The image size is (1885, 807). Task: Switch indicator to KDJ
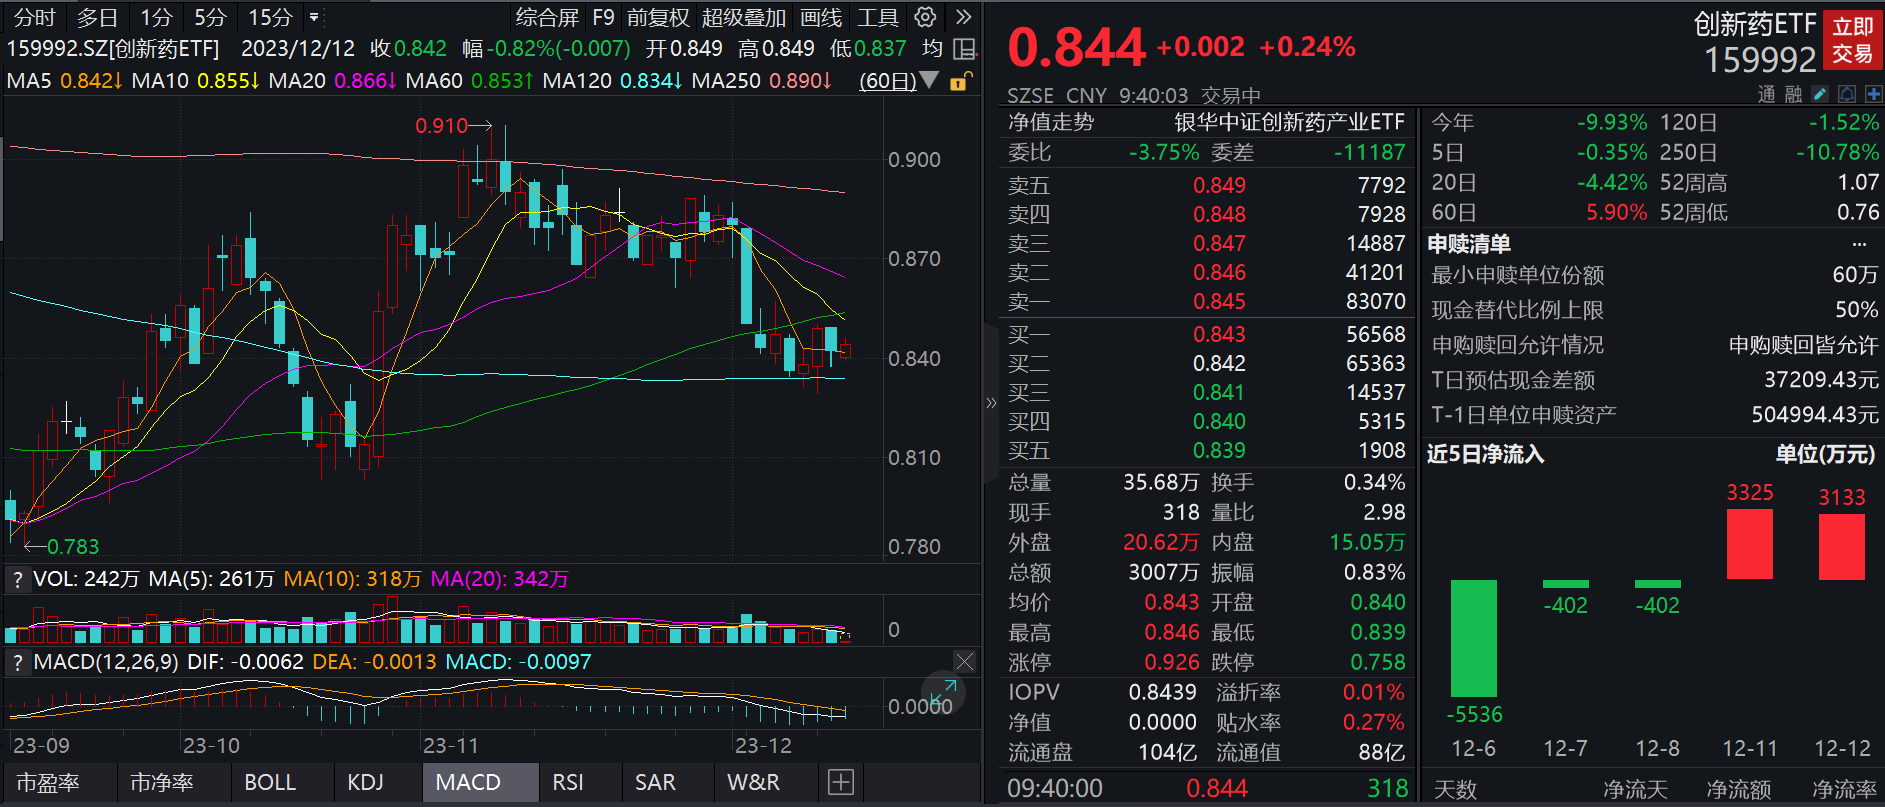(365, 782)
